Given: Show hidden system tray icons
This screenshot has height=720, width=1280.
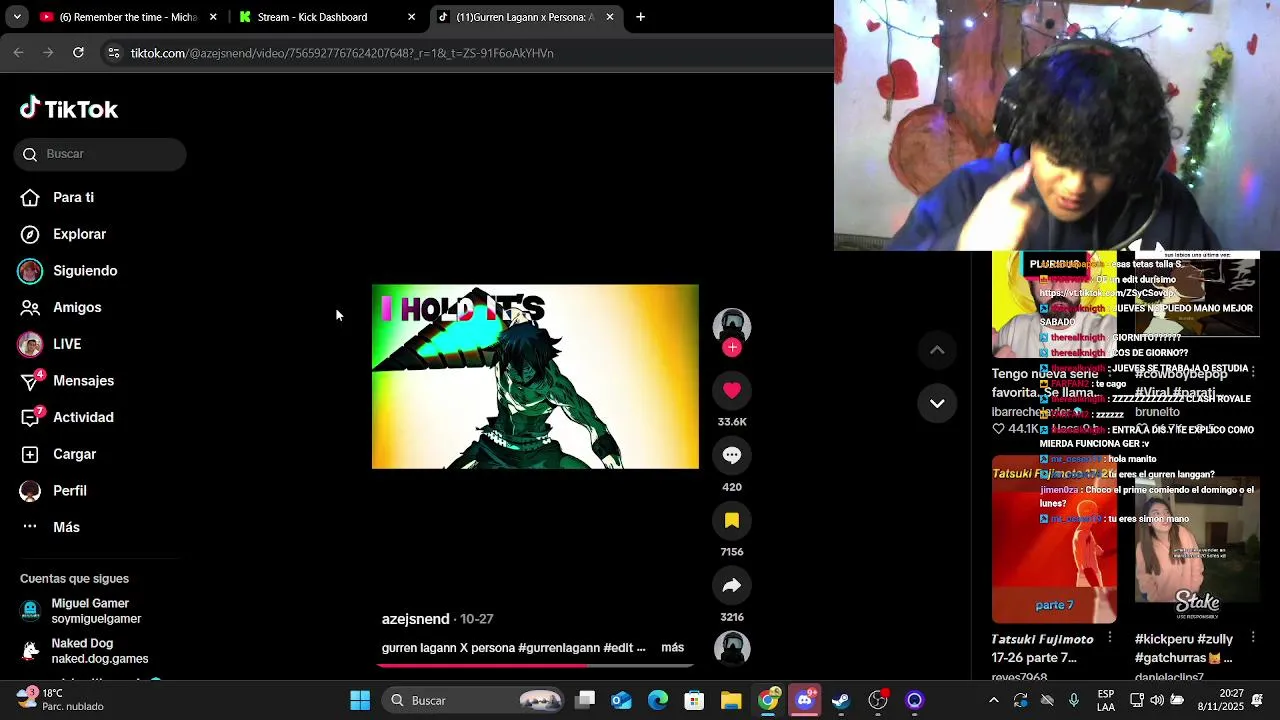Looking at the screenshot, I should click(x=994, y=700).
